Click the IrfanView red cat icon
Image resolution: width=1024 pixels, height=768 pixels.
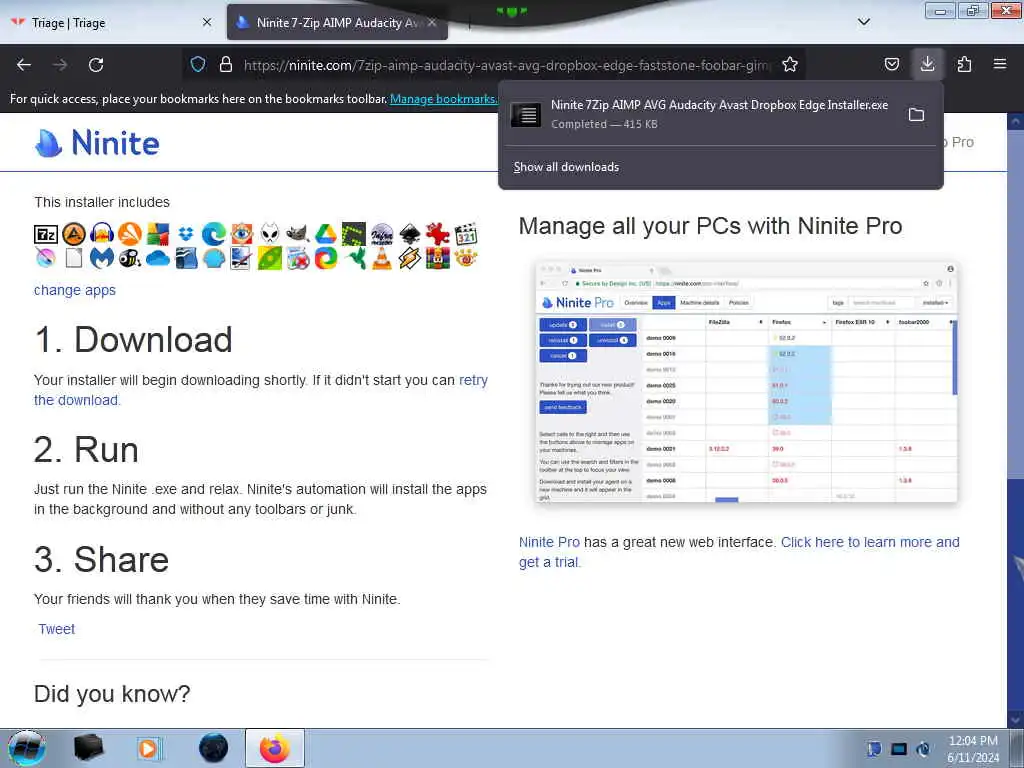pos(438,234)
